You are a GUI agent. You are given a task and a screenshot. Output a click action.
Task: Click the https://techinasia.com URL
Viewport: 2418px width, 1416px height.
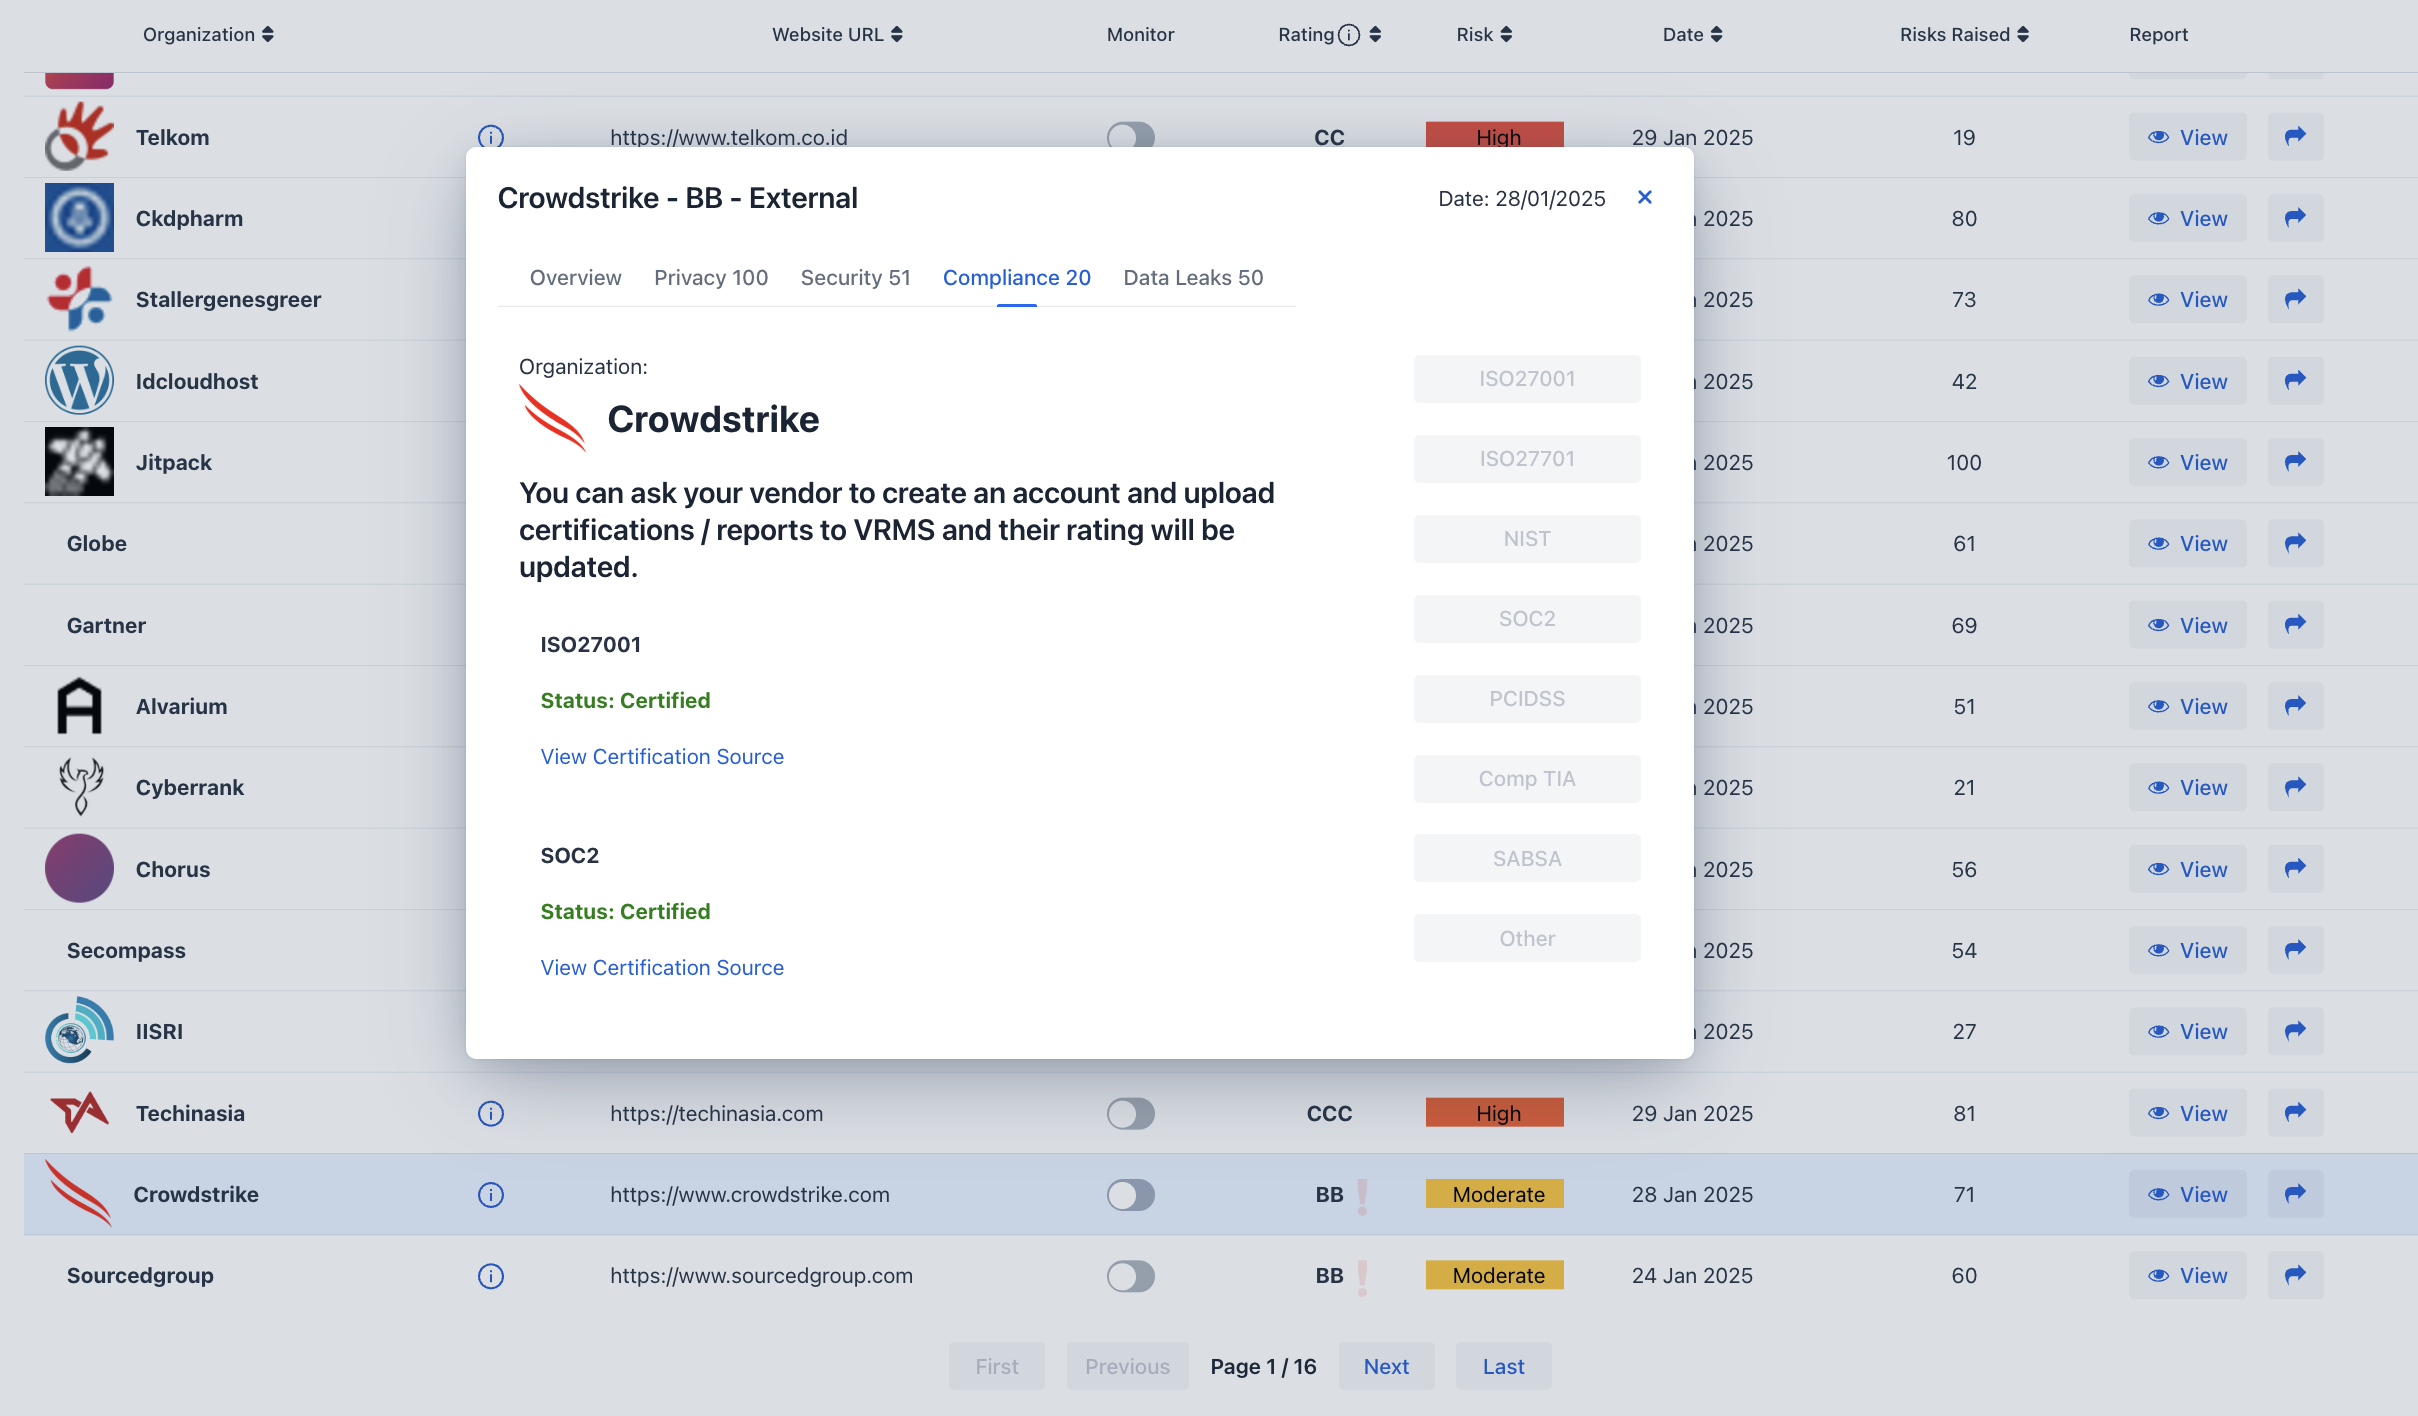click(716, 1113)
